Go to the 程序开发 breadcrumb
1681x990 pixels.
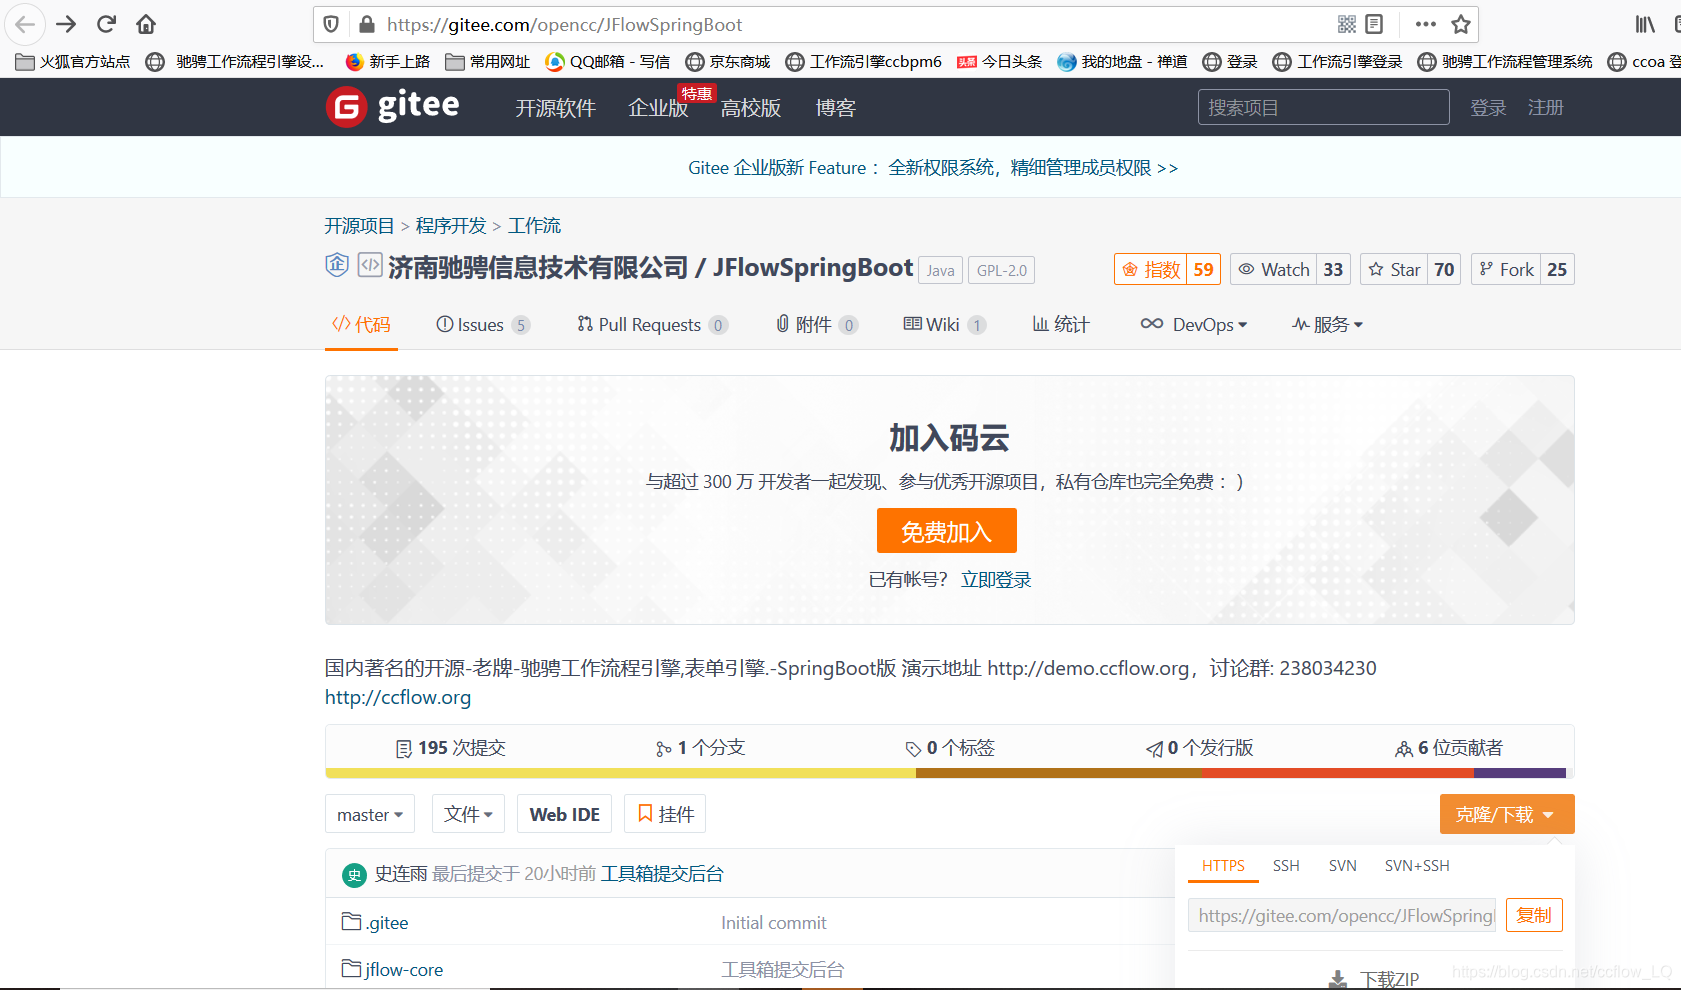(x=451, y=226)
